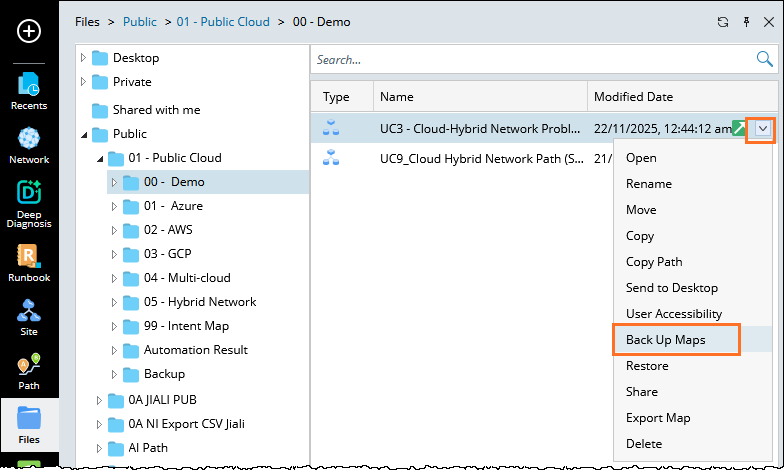Click the search magnifier icon
This screenshot has width=784, height=471.
point(763,60)
